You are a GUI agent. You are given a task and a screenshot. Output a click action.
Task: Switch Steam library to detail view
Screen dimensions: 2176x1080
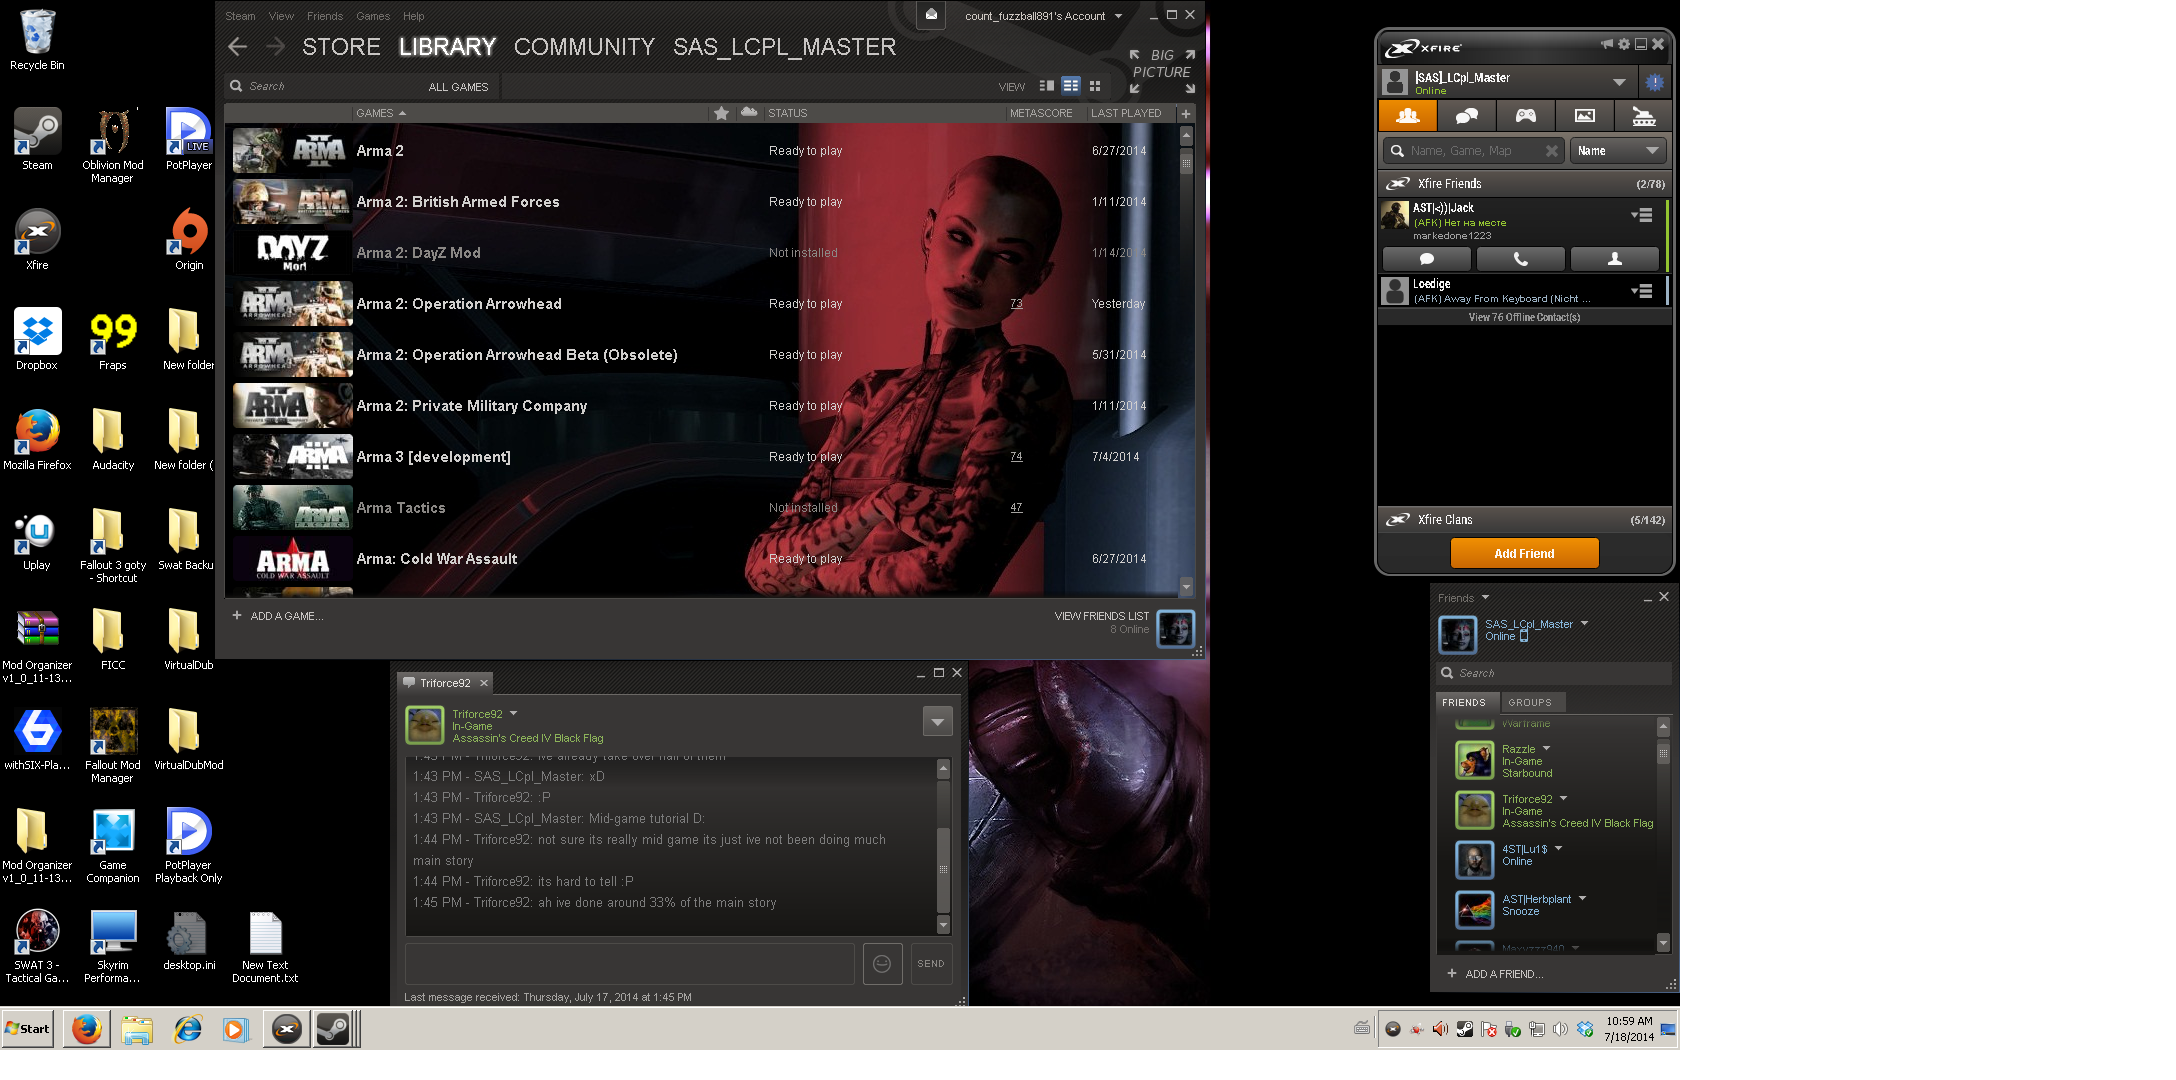(x=1047, y=86)
